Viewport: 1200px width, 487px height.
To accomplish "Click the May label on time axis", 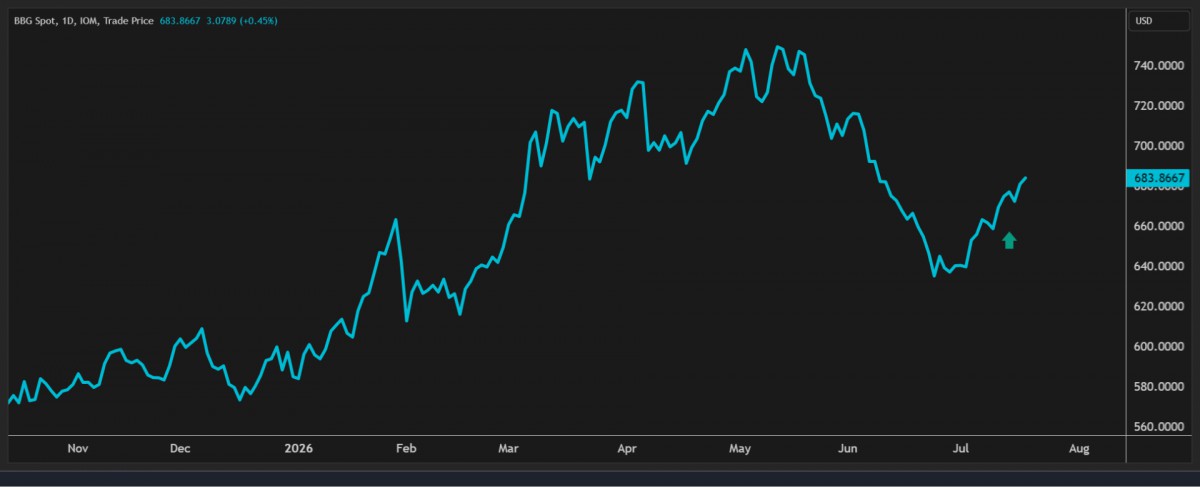I will [739, 450].
